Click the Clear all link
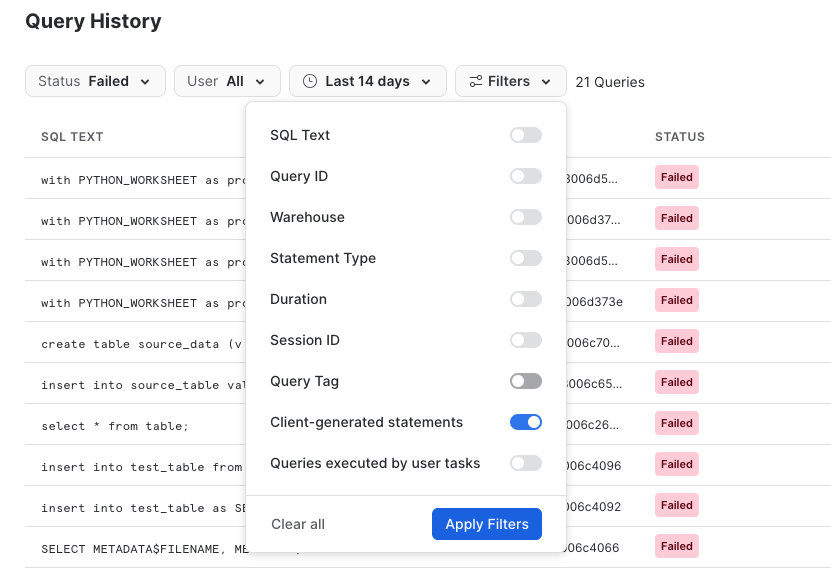The width and height of the screenshot is (831, 573). pyautogui.click(x=298, y=524)
